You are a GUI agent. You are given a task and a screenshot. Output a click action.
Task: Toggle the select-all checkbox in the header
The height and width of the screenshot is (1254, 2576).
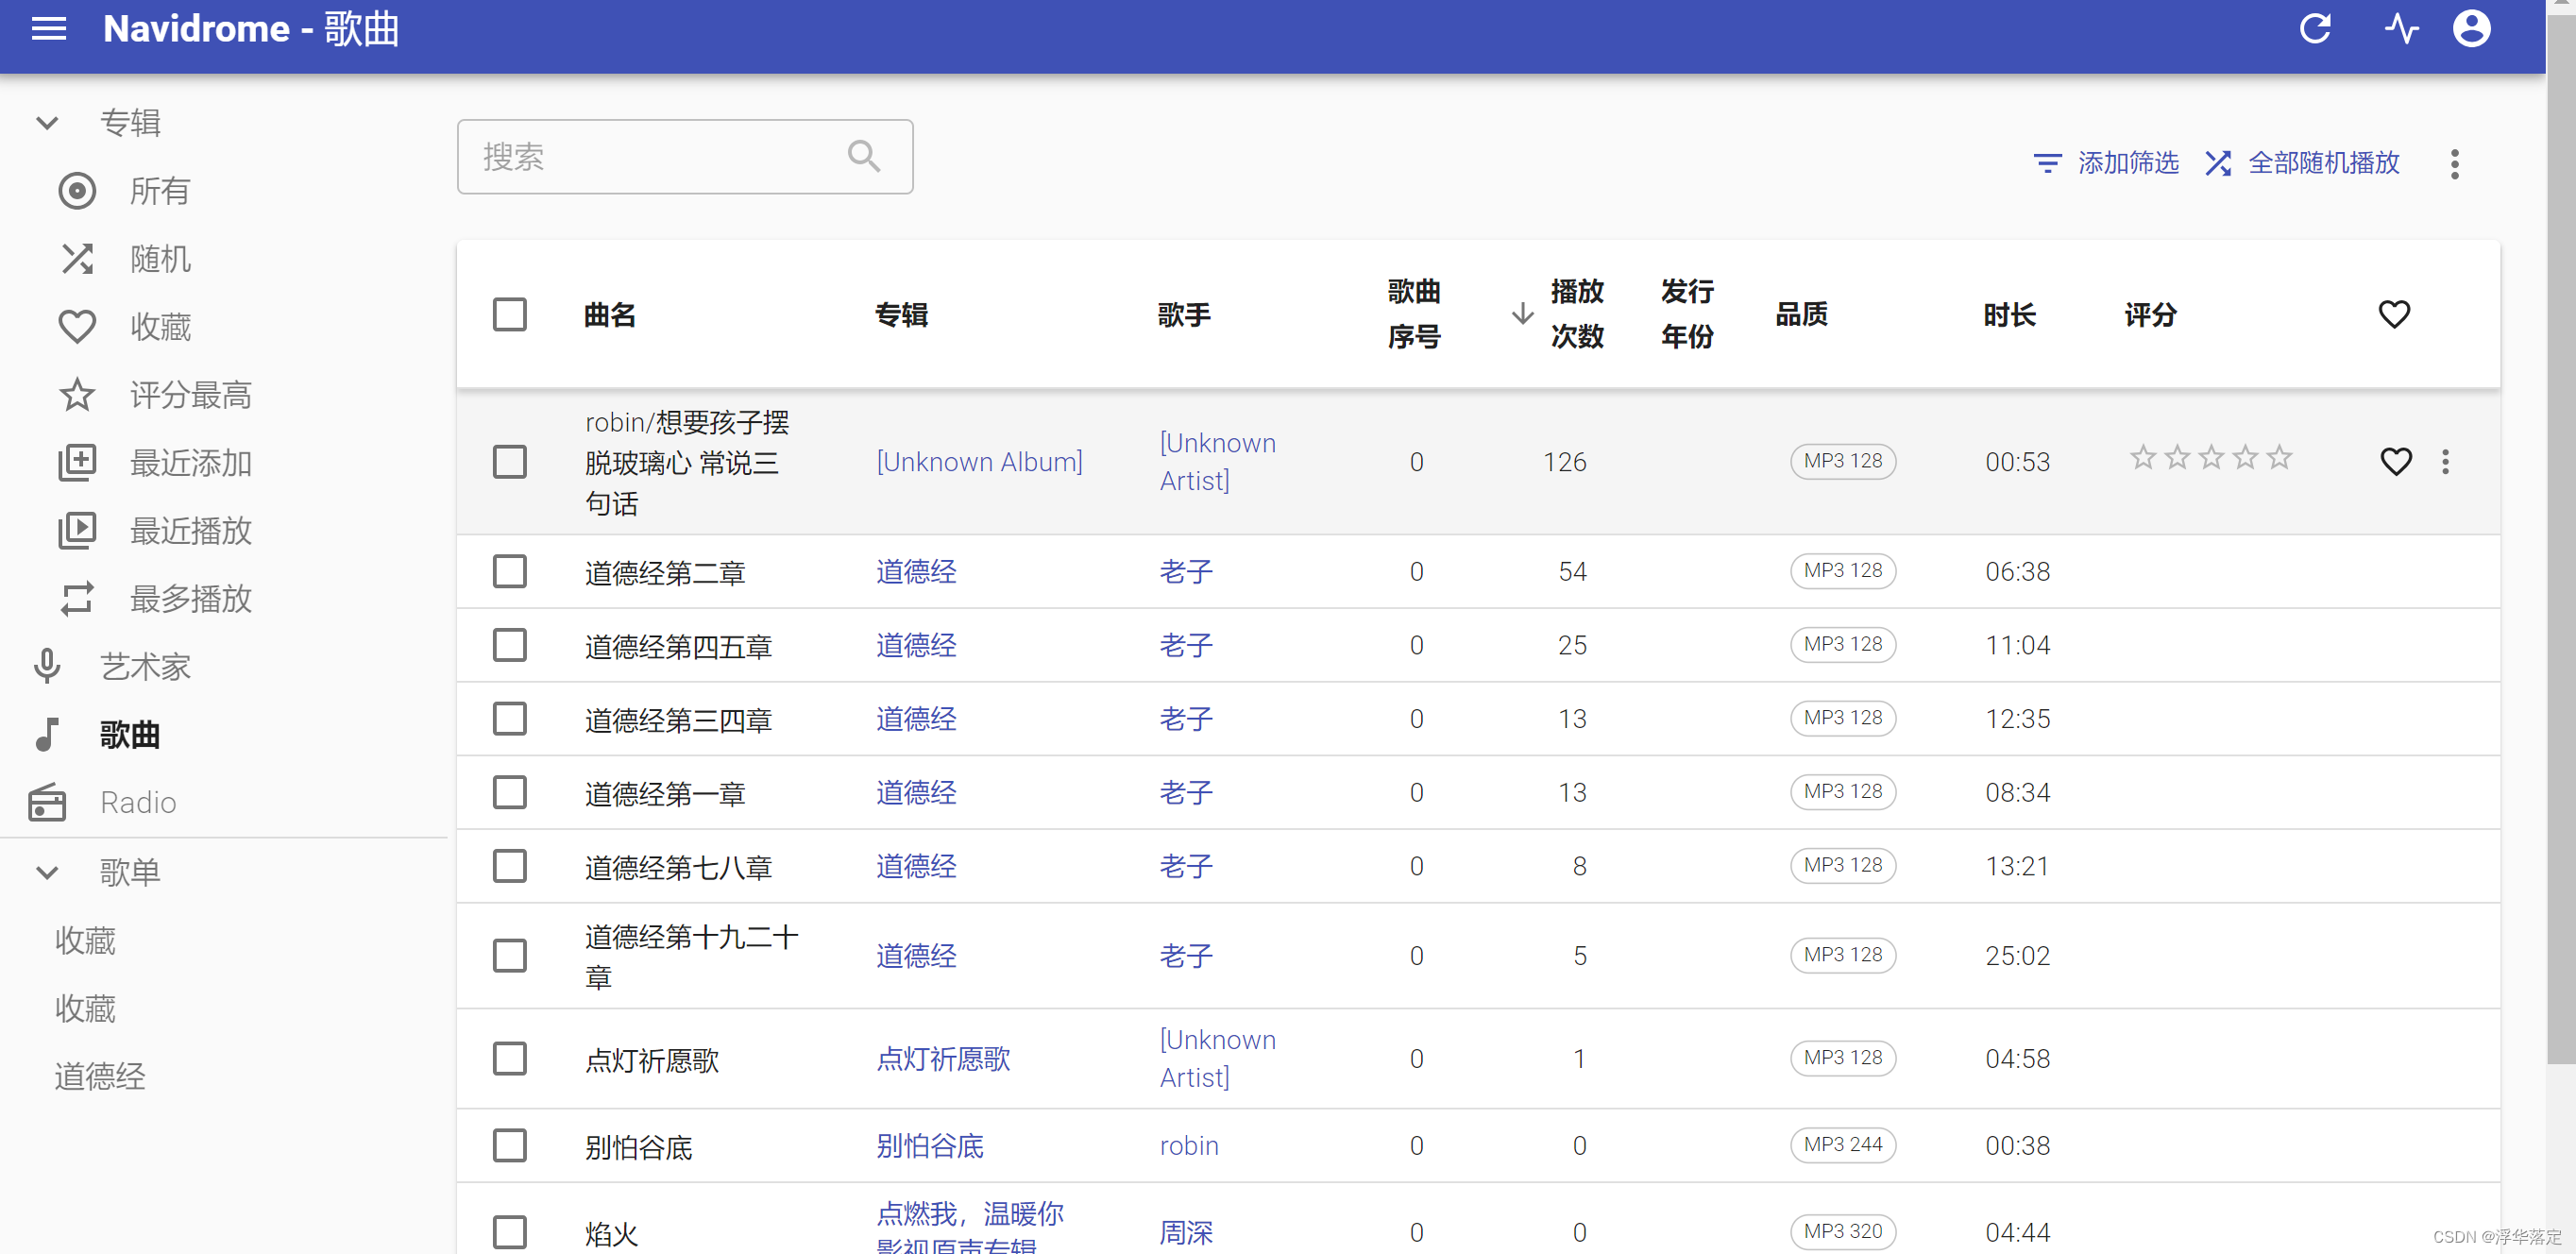[x=509, y=314]
